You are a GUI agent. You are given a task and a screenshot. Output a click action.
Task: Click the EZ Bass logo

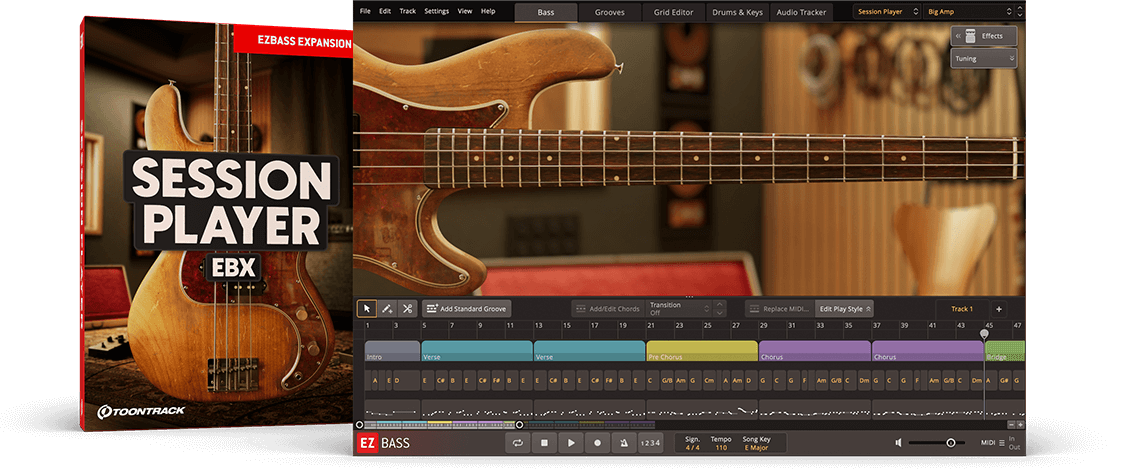(383, 443)
